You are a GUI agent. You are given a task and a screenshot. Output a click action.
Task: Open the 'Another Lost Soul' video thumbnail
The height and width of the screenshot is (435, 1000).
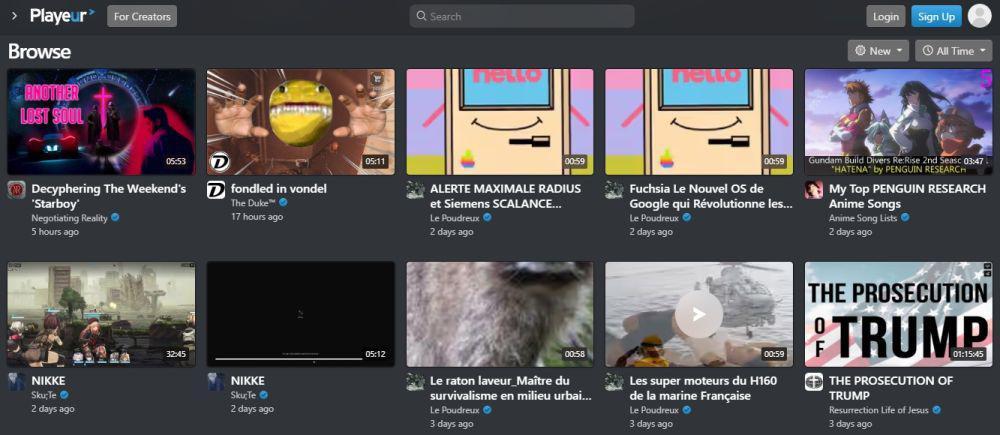point(101,121)
